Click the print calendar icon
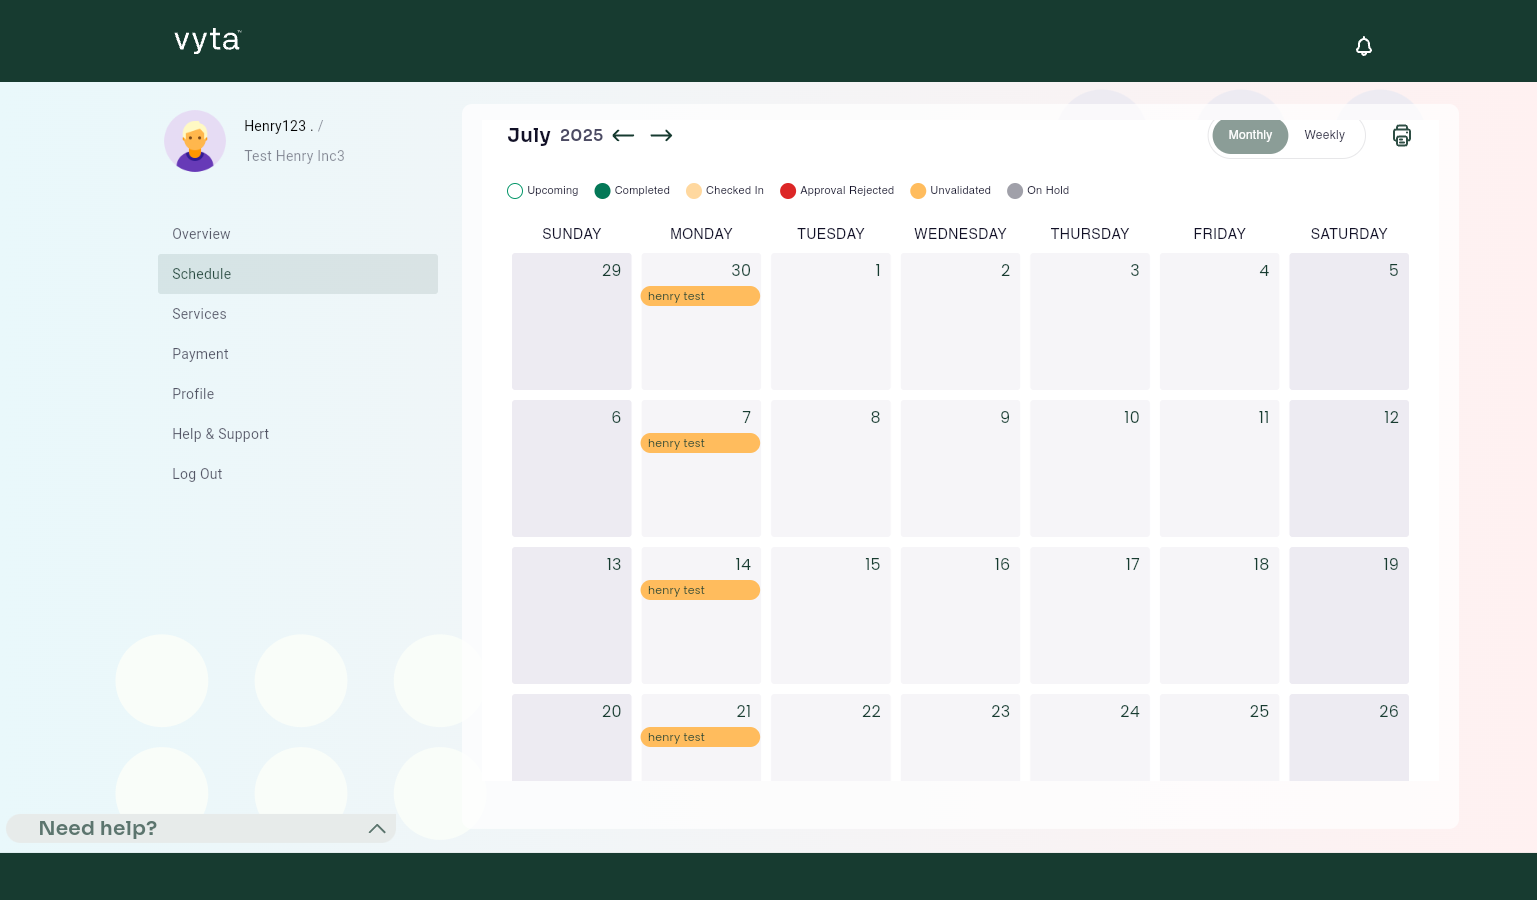 coord(1401,136)
